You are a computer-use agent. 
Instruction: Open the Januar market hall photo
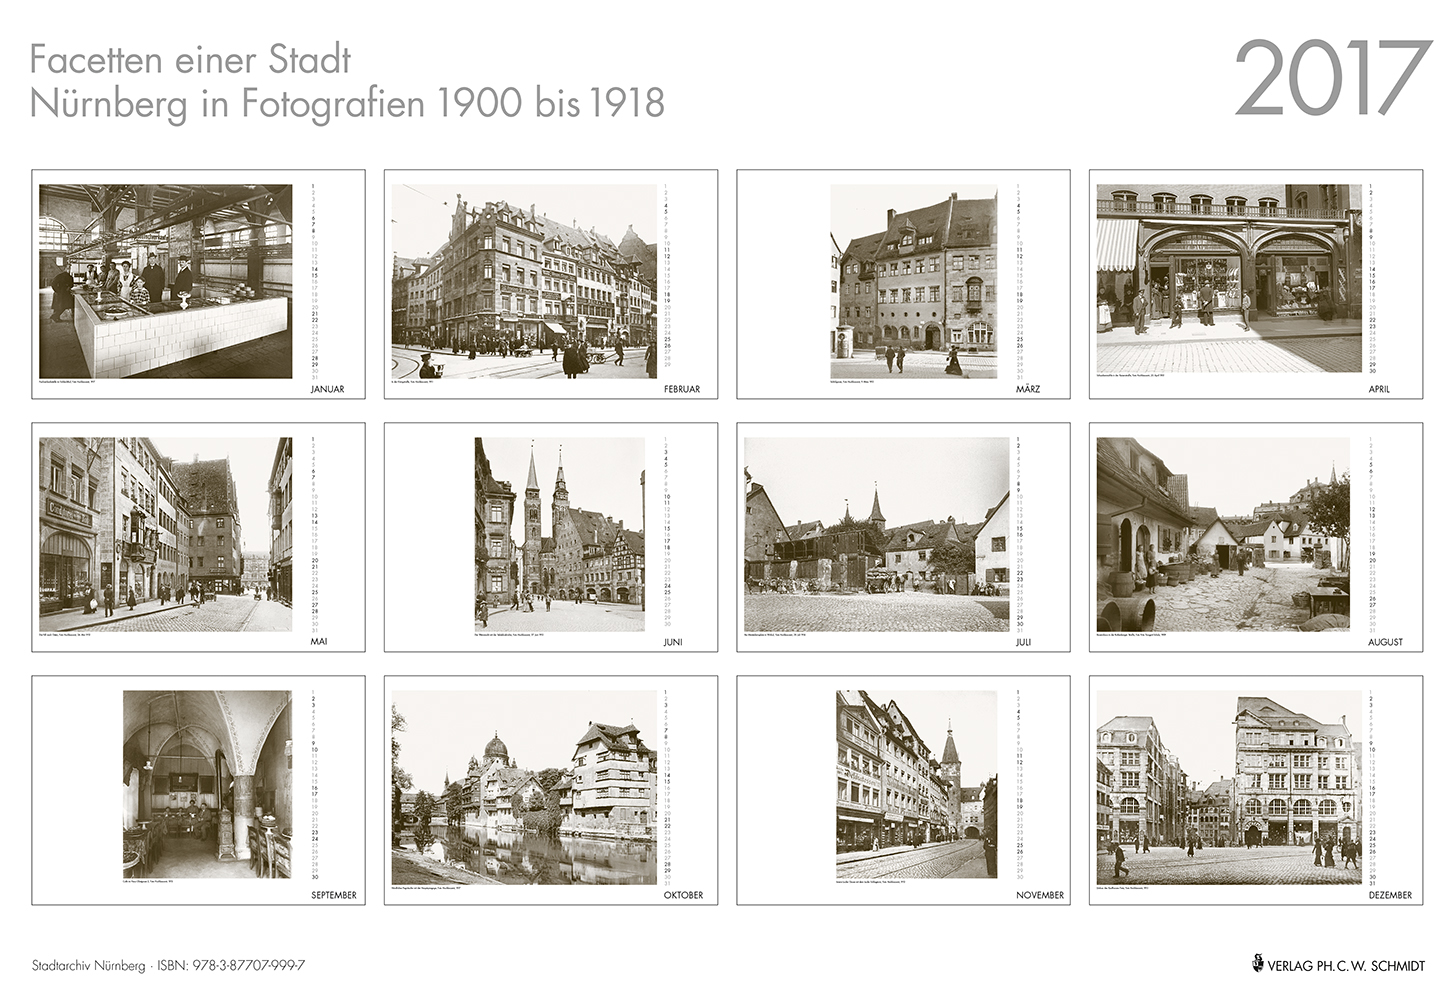tap(166, 281)
